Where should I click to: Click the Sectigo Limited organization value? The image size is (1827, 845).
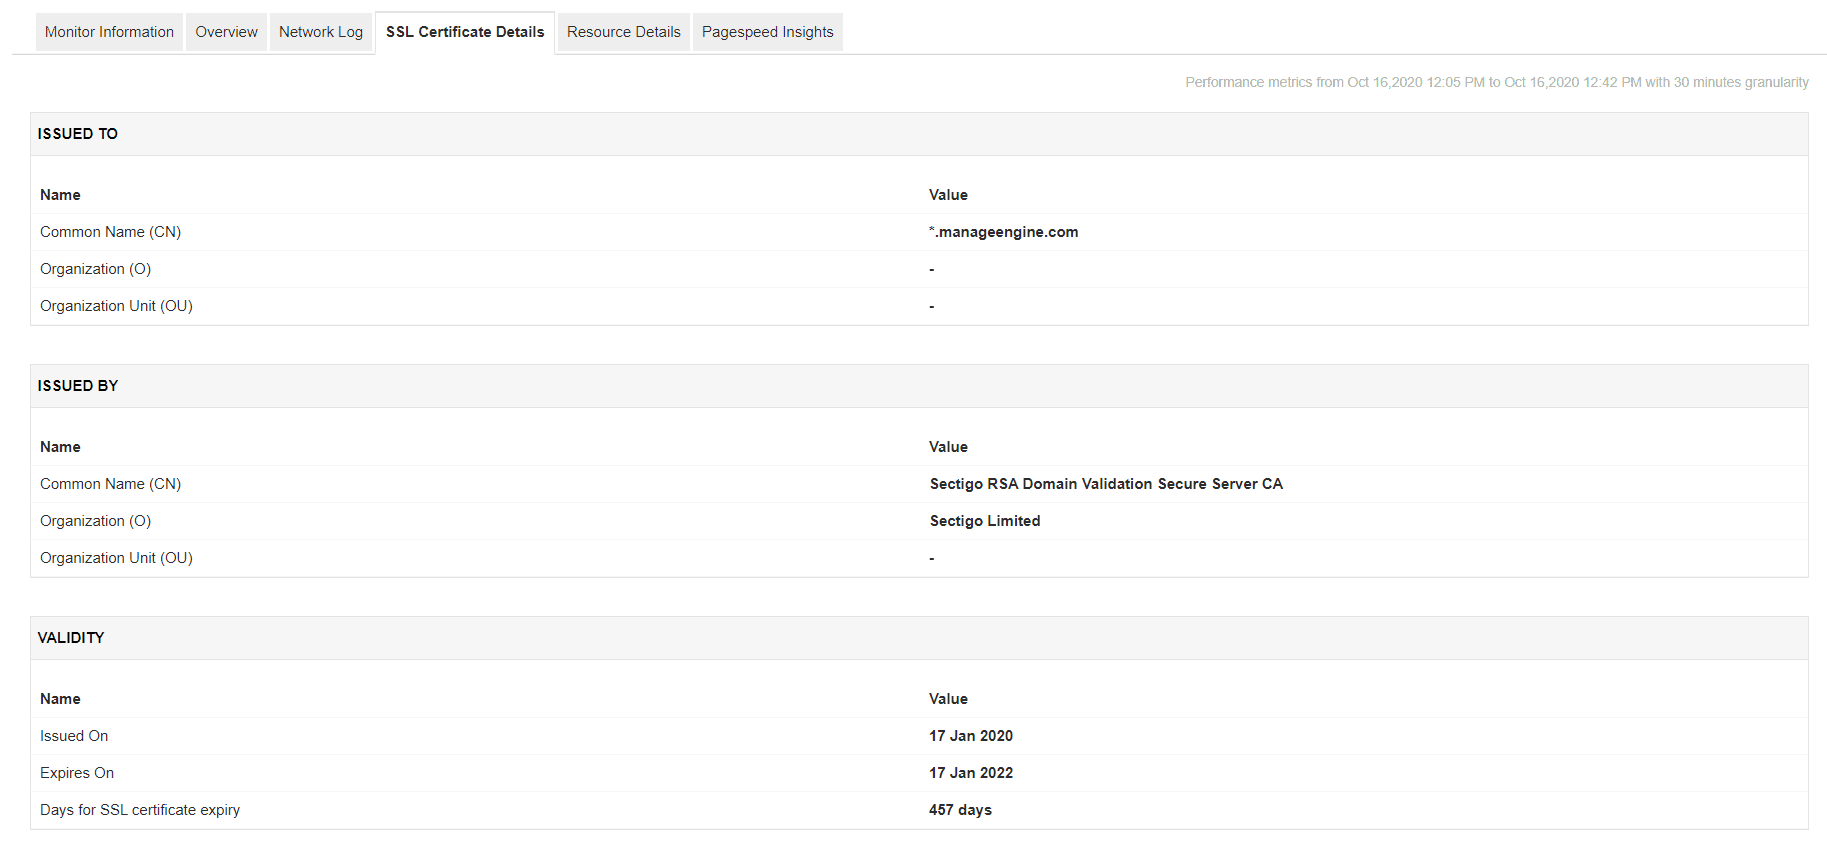(984, 521)
